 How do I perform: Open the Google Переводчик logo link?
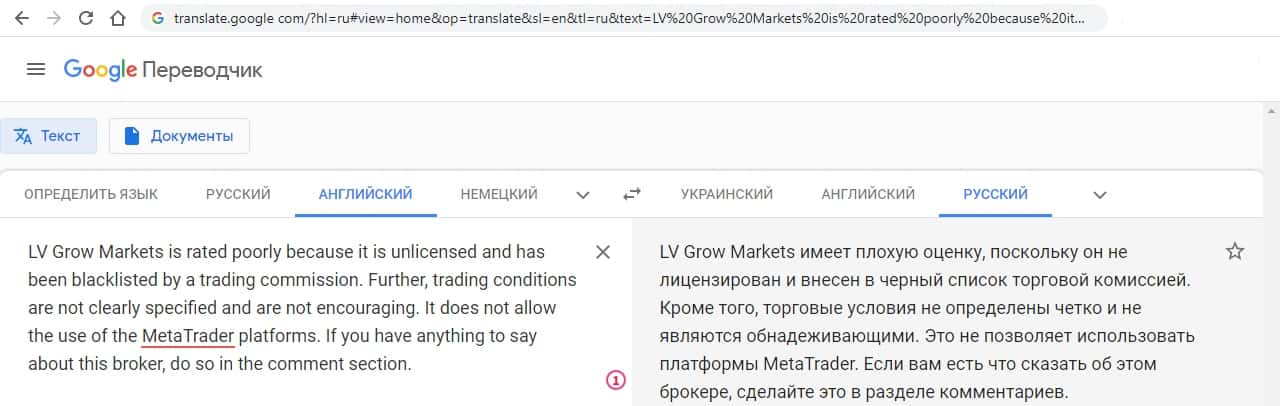(163, 70)
